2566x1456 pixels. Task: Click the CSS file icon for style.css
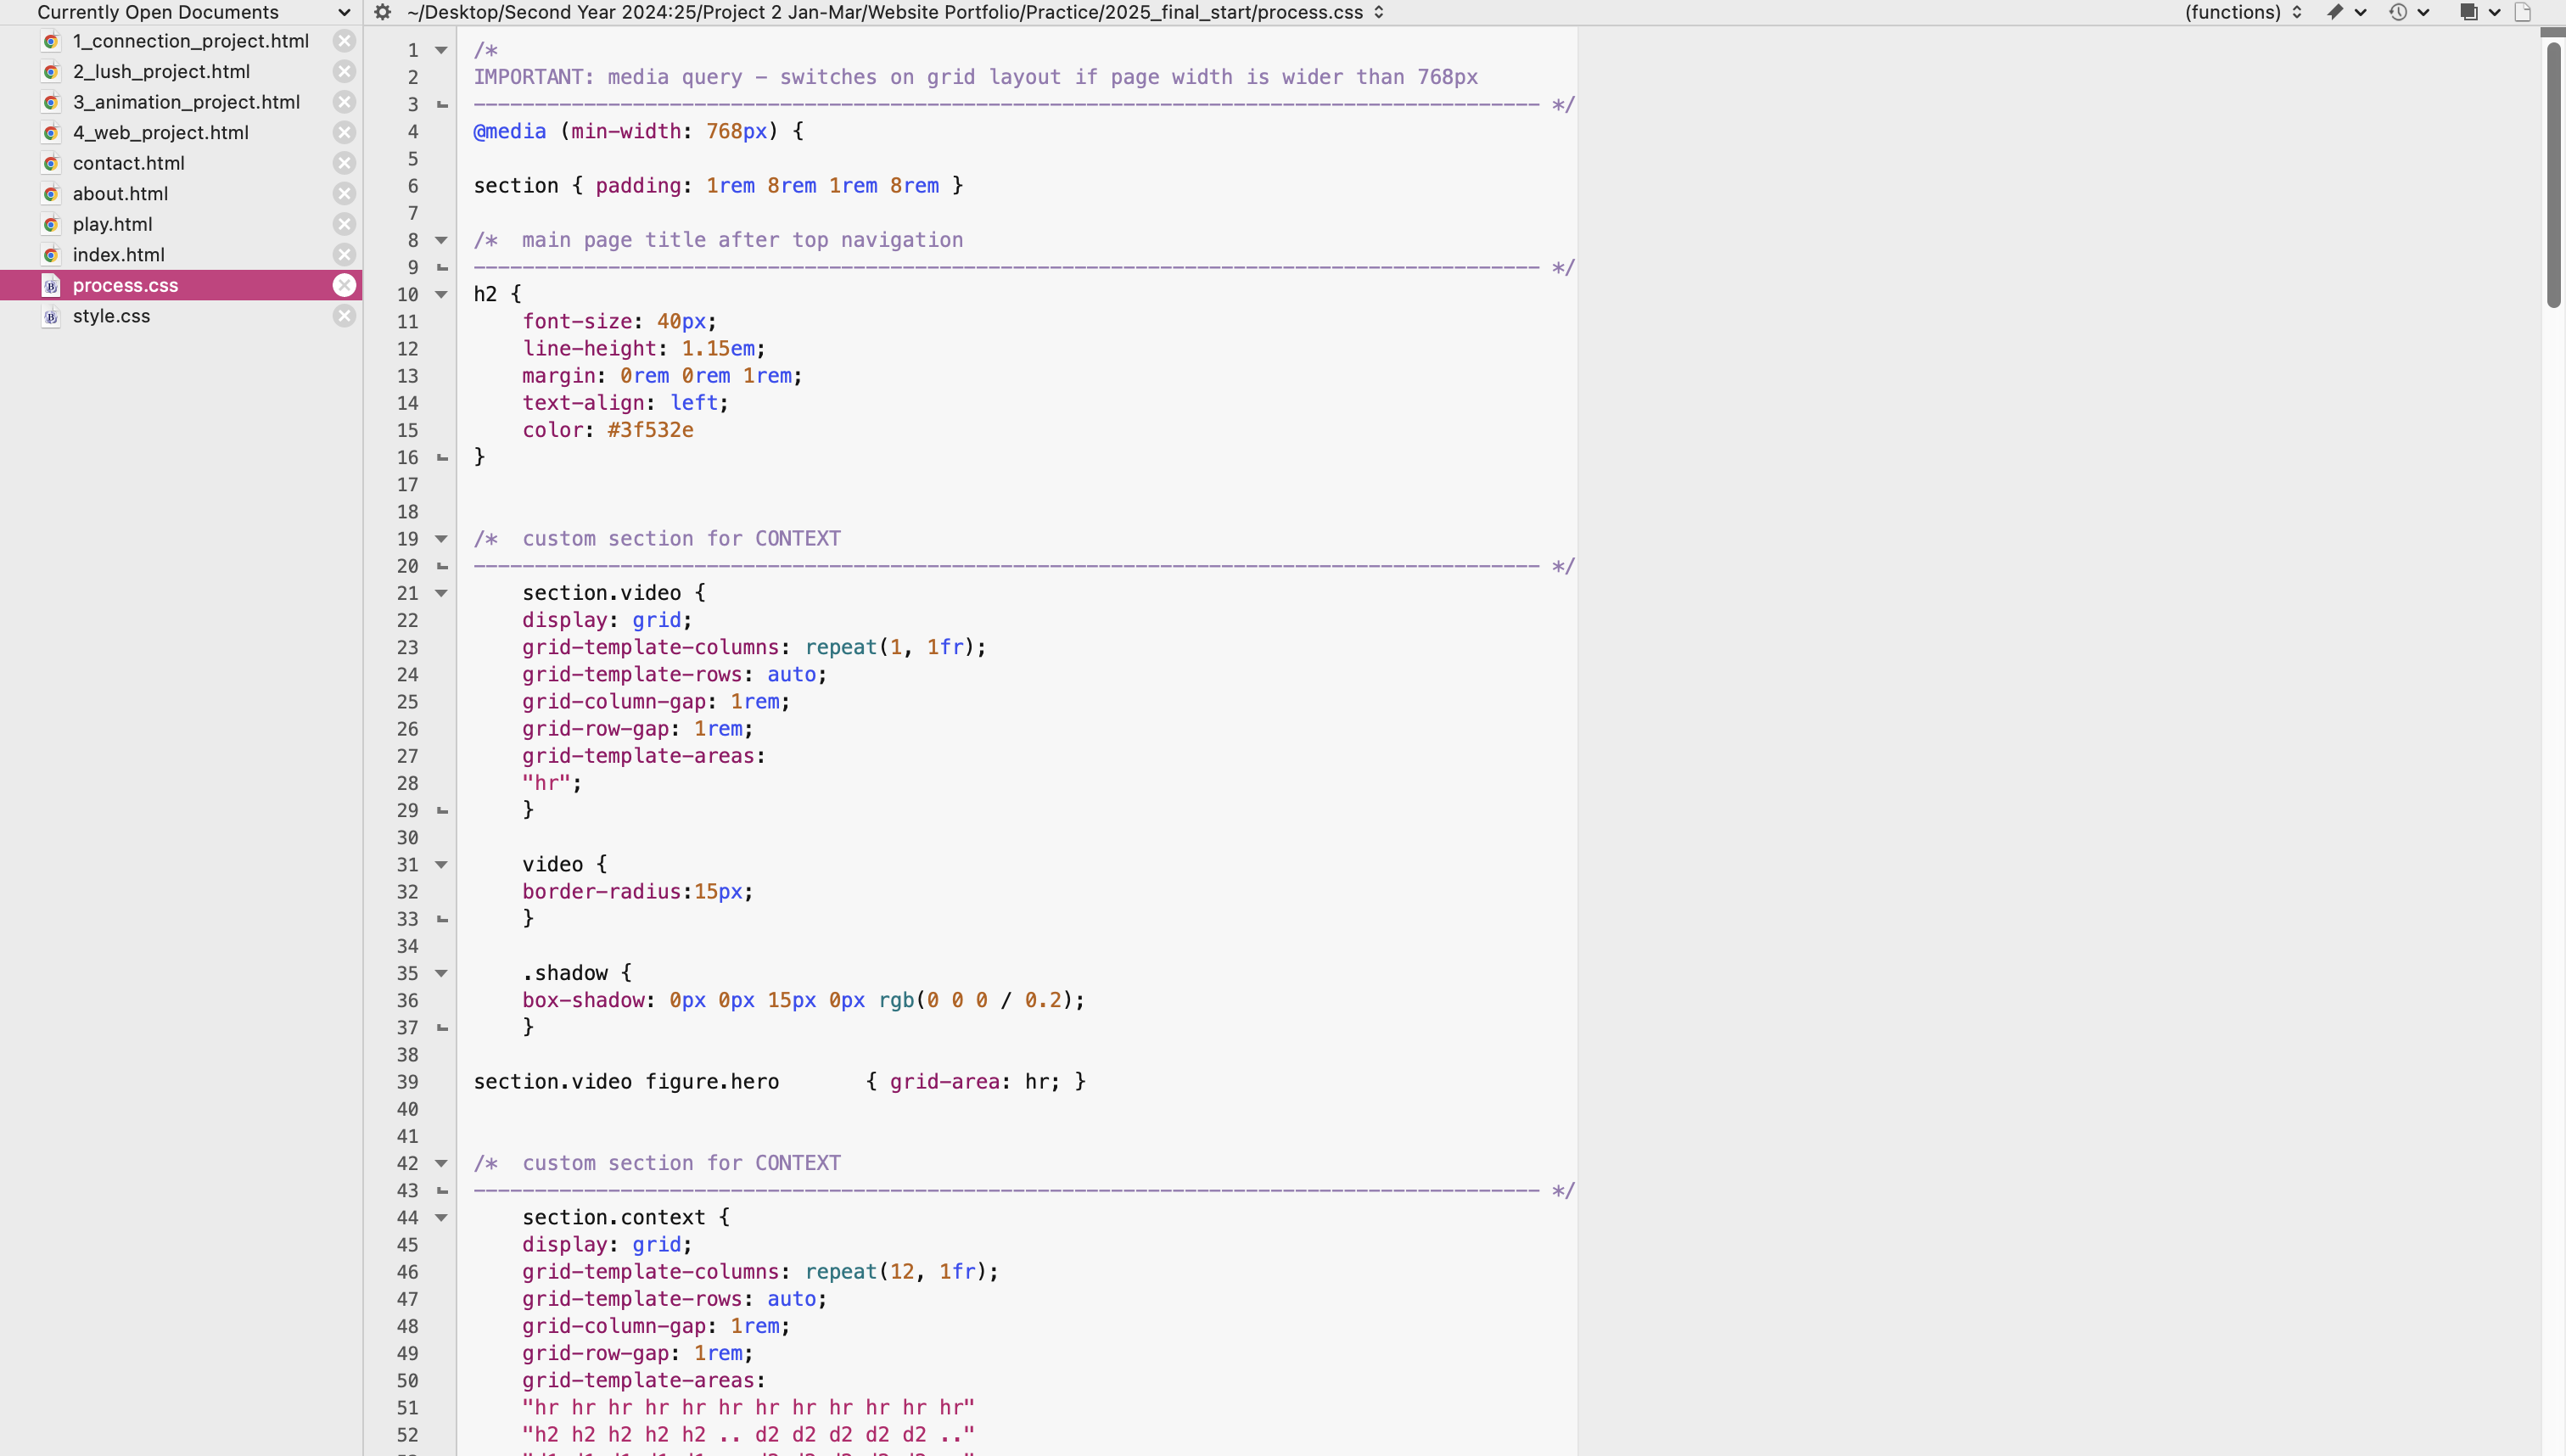click(x=51, y=316)
